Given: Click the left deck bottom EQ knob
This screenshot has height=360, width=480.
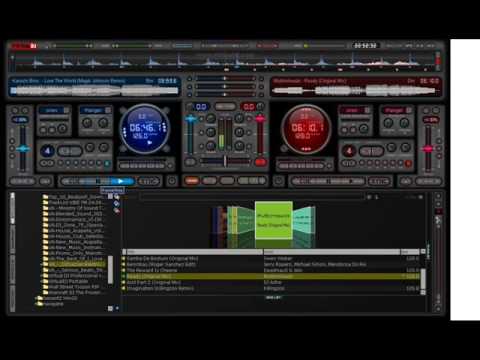Looking at the screenshot, I should tap(211, 146).
